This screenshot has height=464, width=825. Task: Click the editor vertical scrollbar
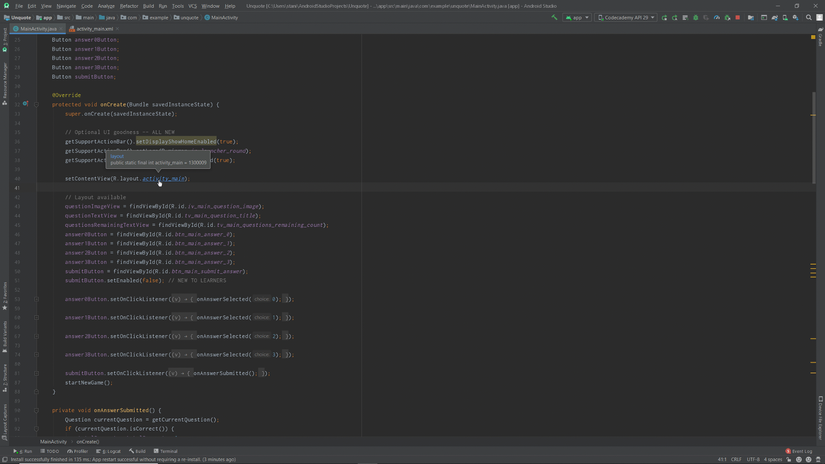click(x=813, y=138)
